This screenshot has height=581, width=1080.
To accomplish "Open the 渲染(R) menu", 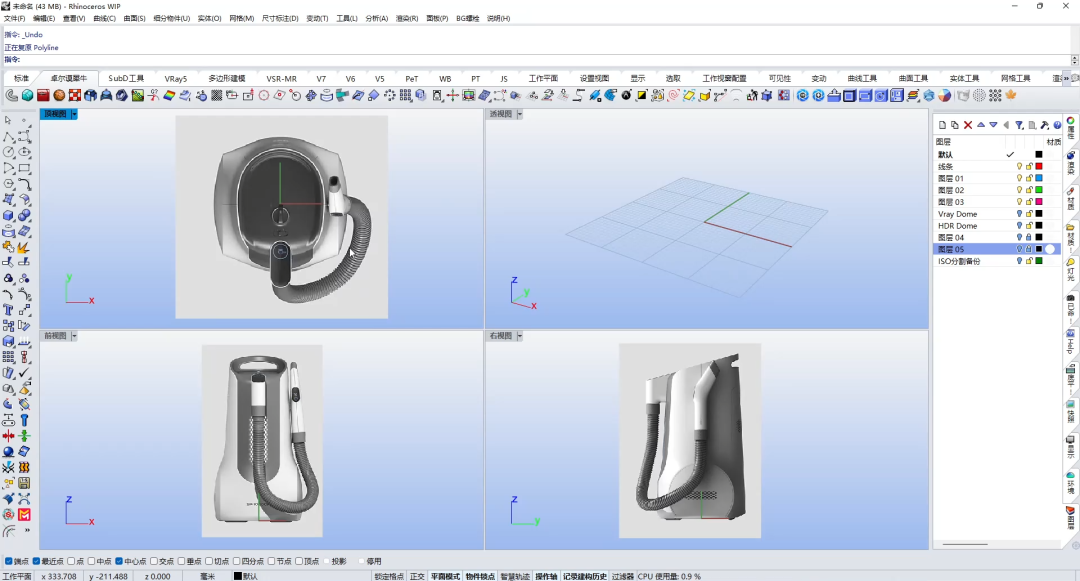I will click(x=406, y=19).
